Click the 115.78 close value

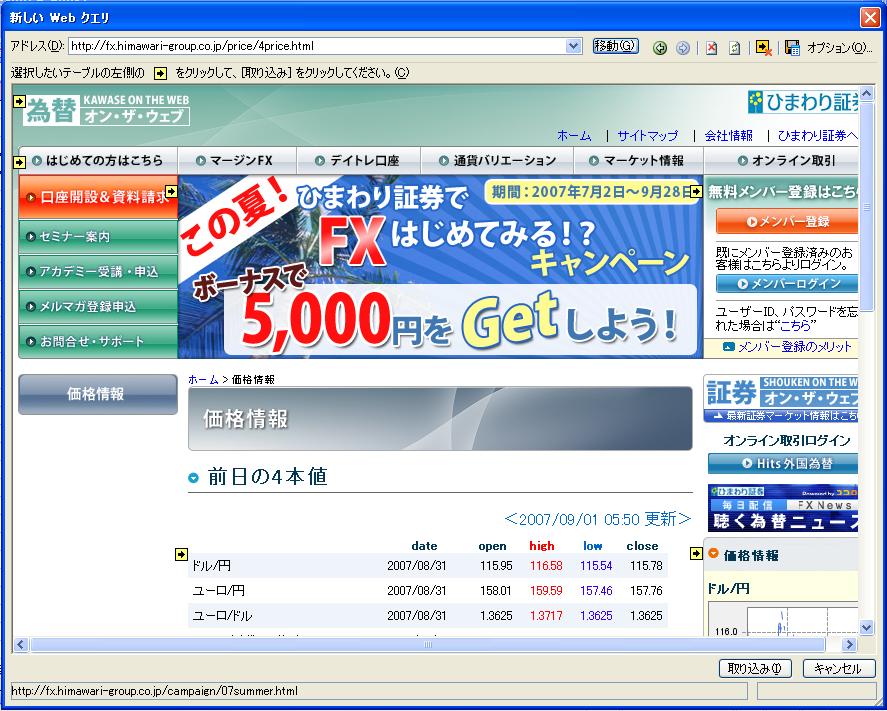coord(646,566)
